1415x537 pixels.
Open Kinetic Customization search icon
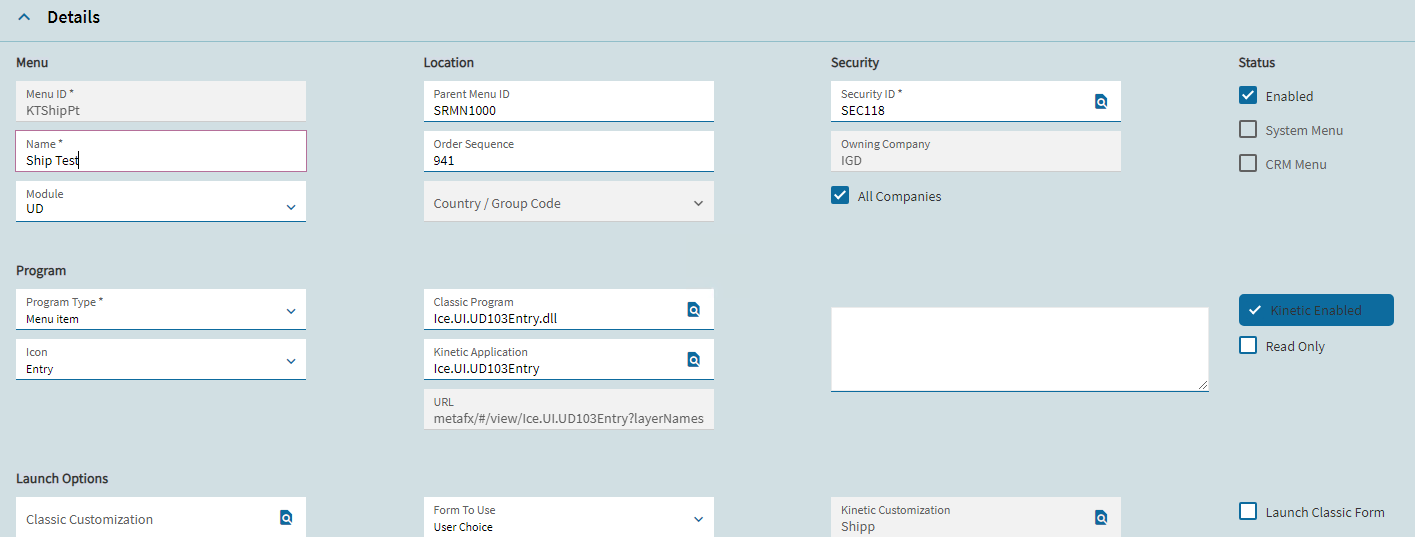(x=1100, y=518)
